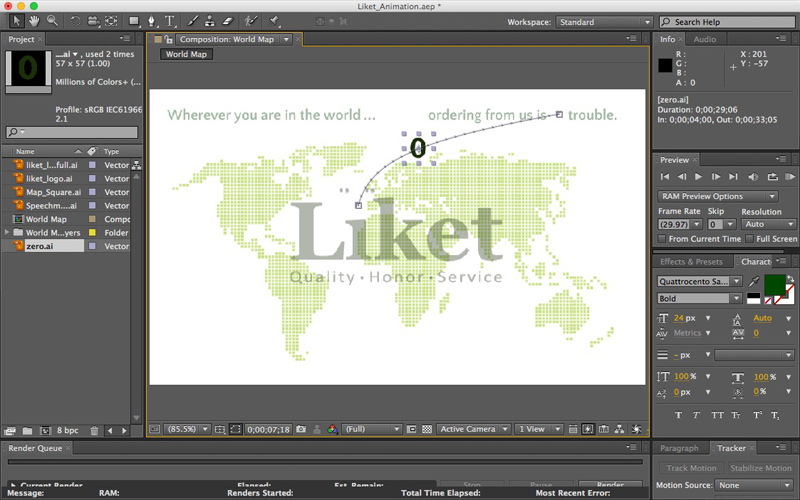Open the Timeline panel button
800x500 pixels.
tap(603, 429)
